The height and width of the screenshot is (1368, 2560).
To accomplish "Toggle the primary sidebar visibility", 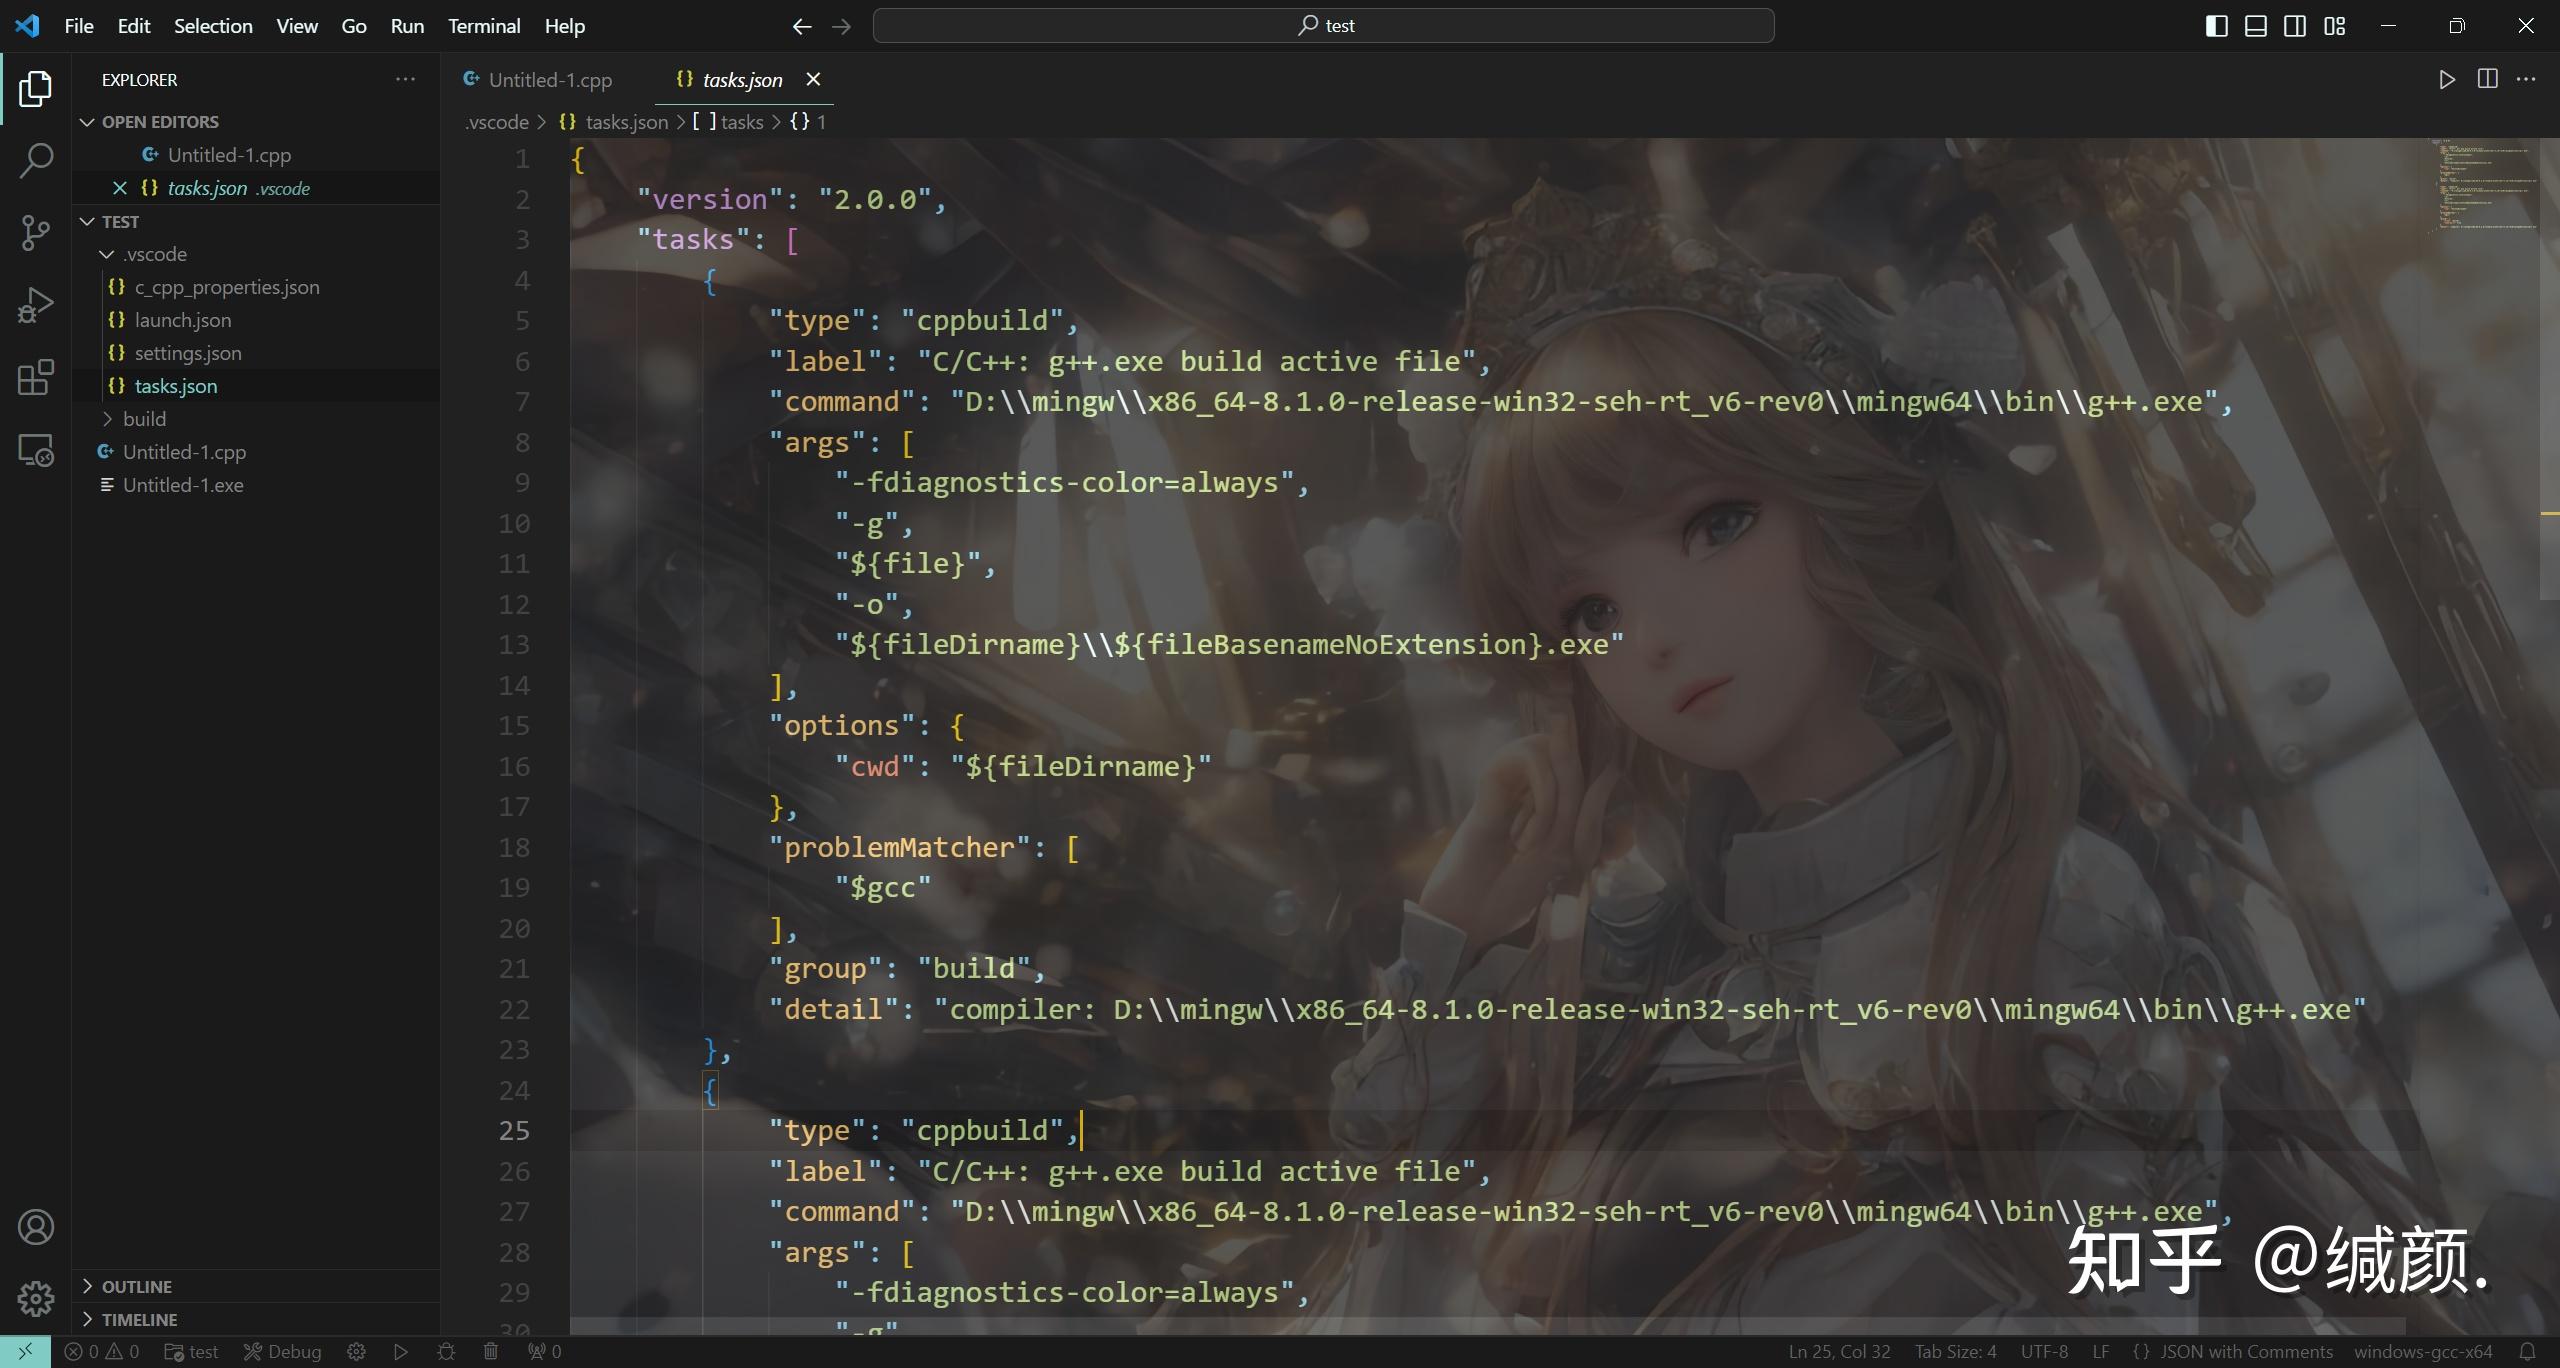I will coord(2216,25).
